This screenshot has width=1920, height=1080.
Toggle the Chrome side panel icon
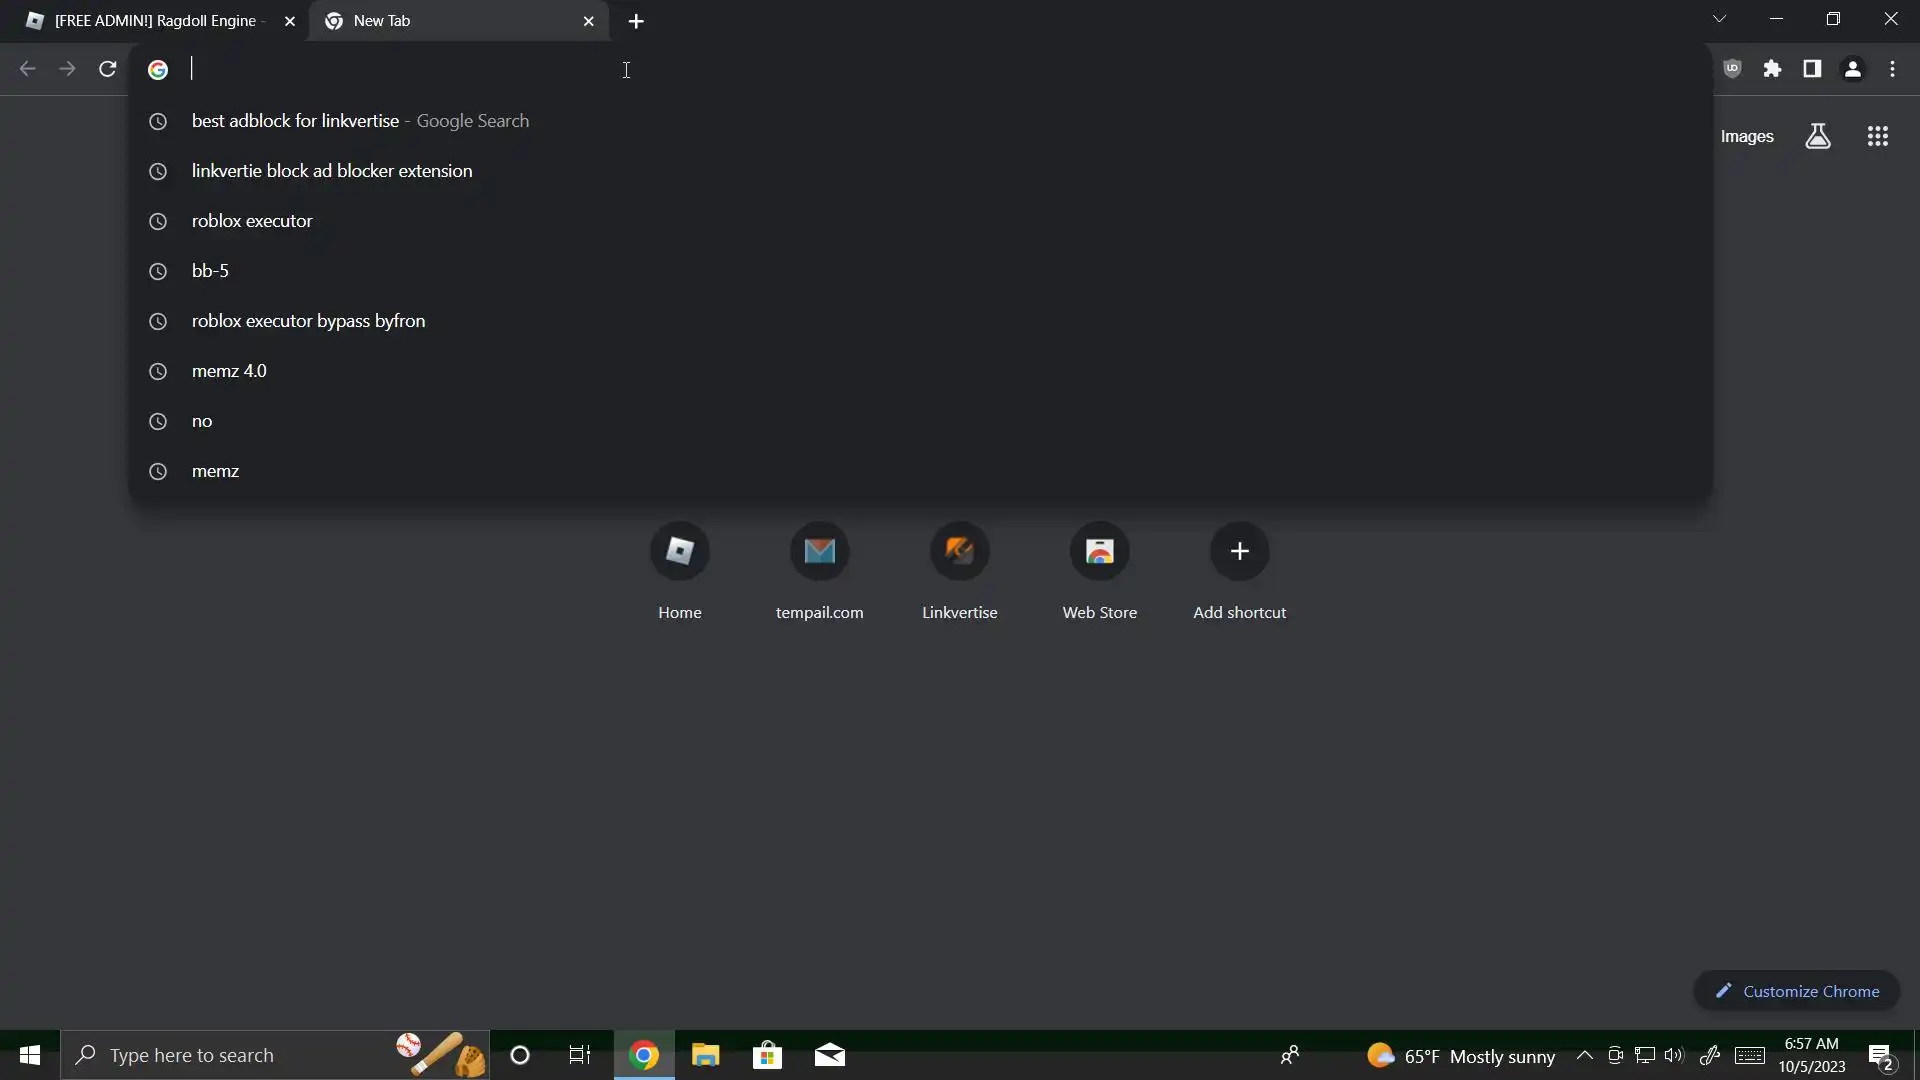[x=1812, y=69]
